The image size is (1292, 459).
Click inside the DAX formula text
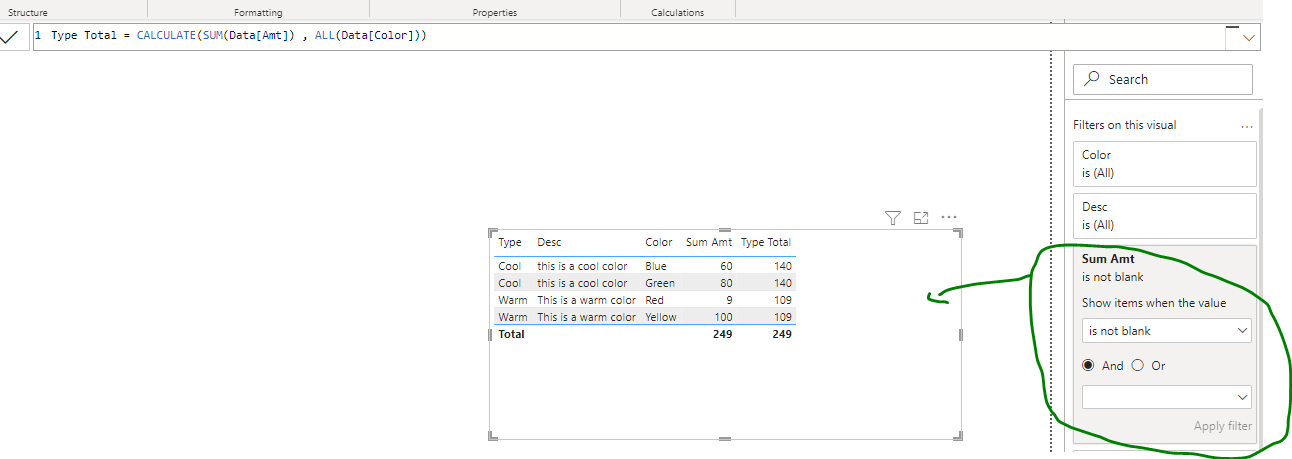point(239,36)
